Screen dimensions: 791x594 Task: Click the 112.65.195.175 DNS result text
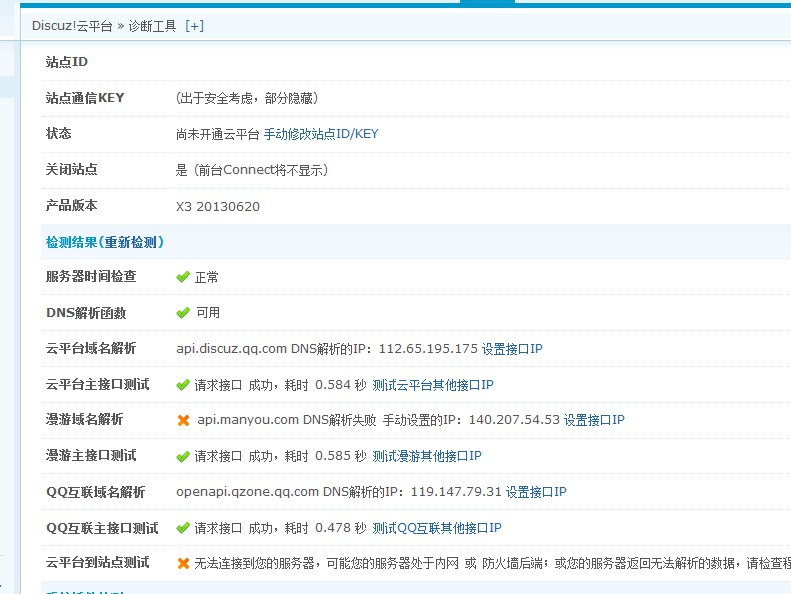click(x=428, y=349)
